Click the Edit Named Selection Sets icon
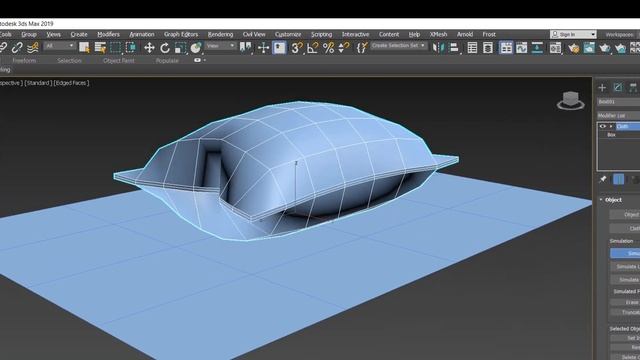The image size is (640, 360). (362, 48)
